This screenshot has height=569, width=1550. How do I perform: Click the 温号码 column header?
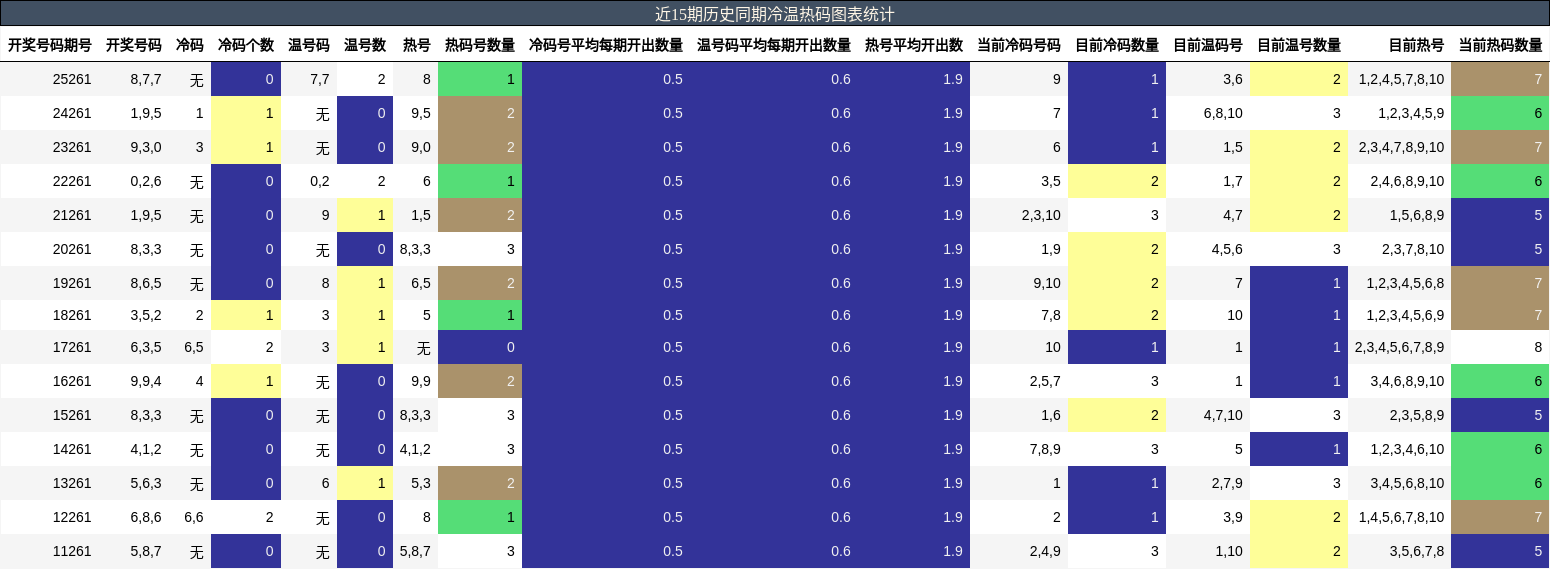[x=309, y=45]
